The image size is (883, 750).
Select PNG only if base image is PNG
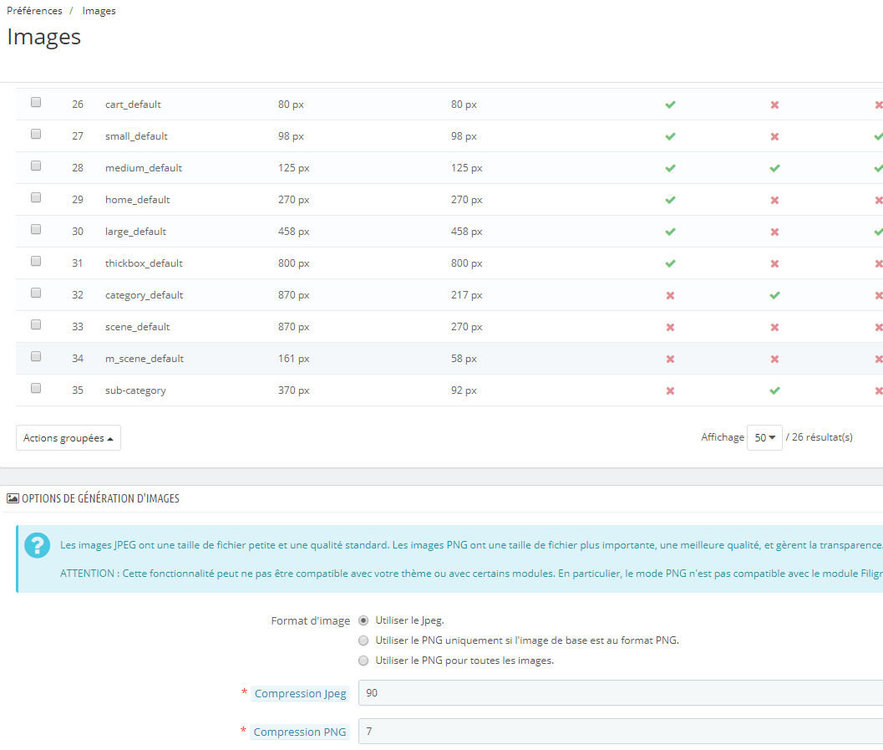[364, 641]
